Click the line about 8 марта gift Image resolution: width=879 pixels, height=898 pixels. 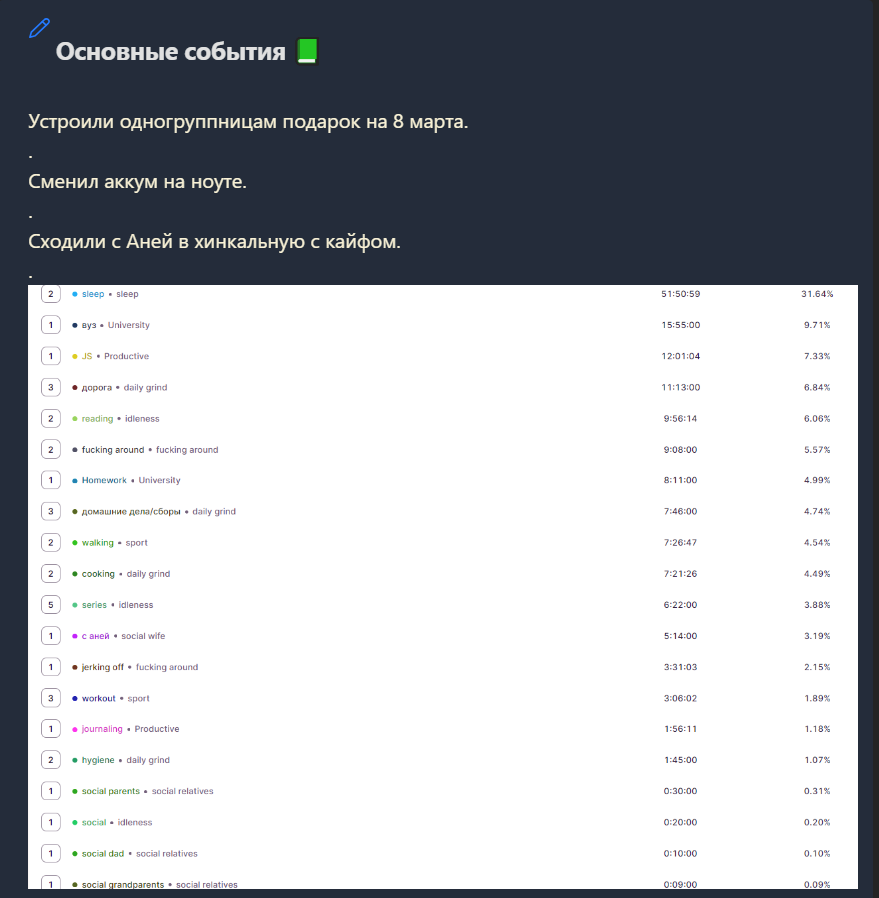pos(248,122)
